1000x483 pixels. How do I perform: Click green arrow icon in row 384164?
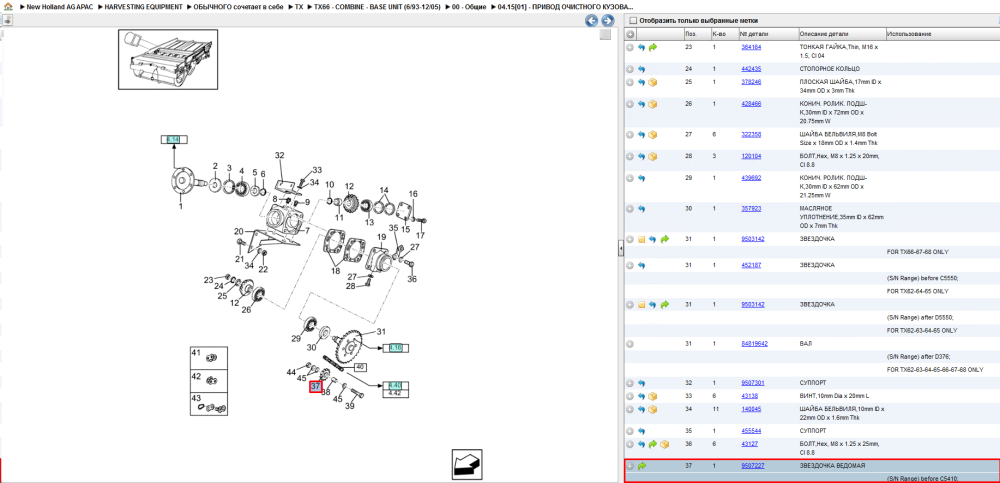652,47
